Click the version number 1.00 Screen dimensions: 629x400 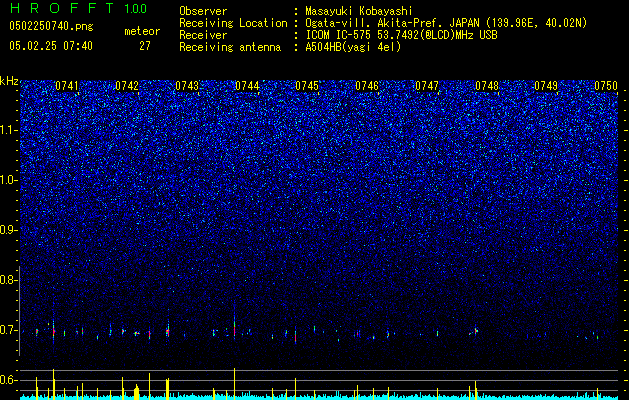pyautogui.click(x=136, y=8)
